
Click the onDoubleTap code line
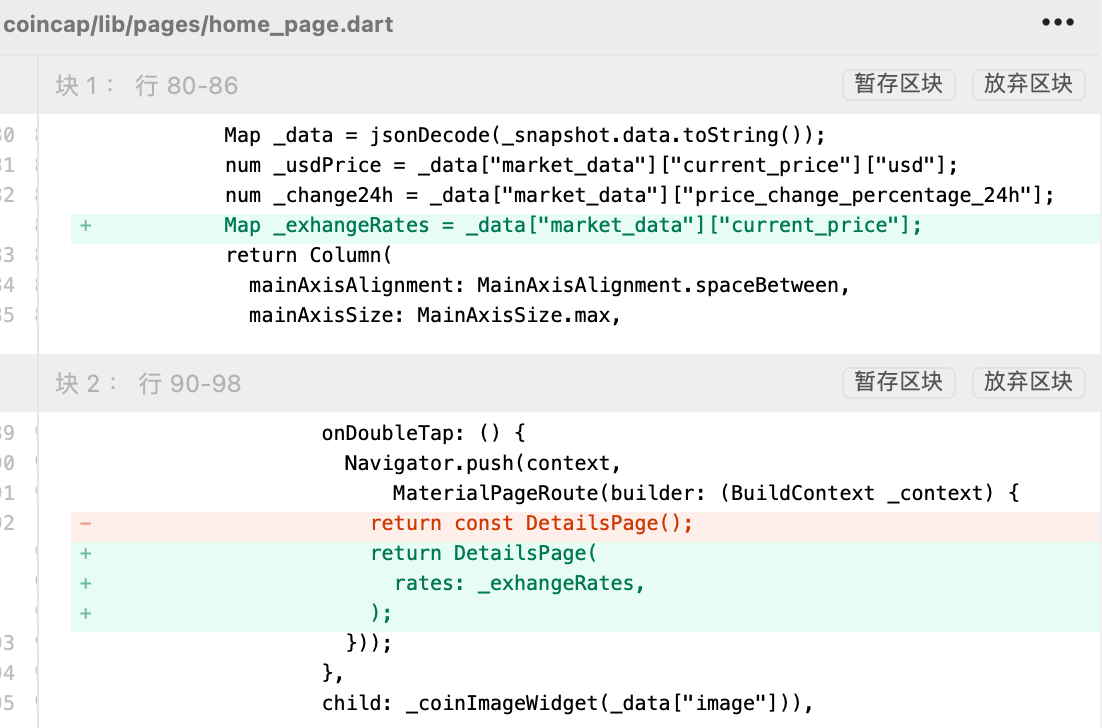(423, 434)
